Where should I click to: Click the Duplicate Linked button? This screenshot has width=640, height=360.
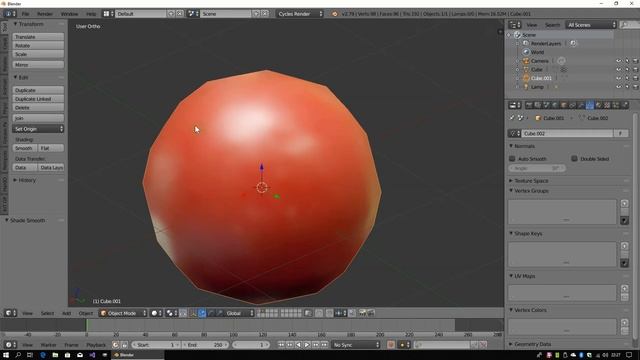coord(38,99)
